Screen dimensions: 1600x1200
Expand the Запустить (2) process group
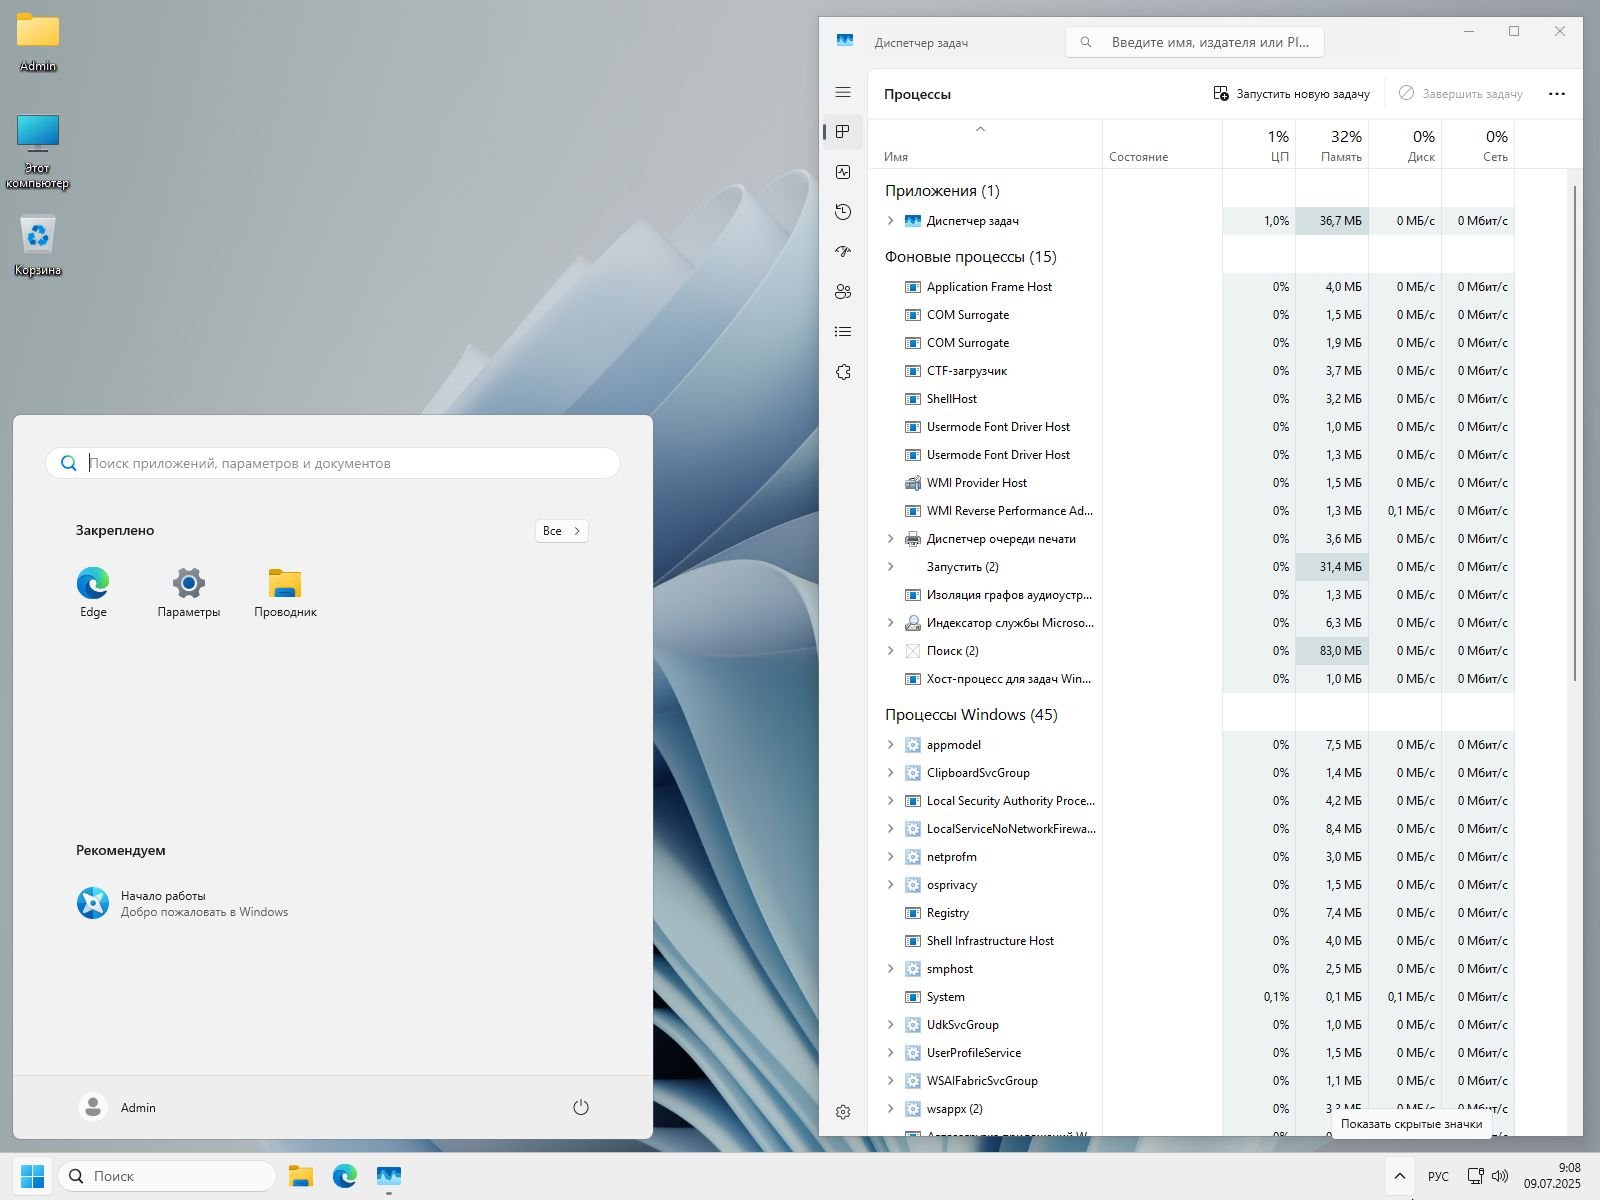pos(890,567)
